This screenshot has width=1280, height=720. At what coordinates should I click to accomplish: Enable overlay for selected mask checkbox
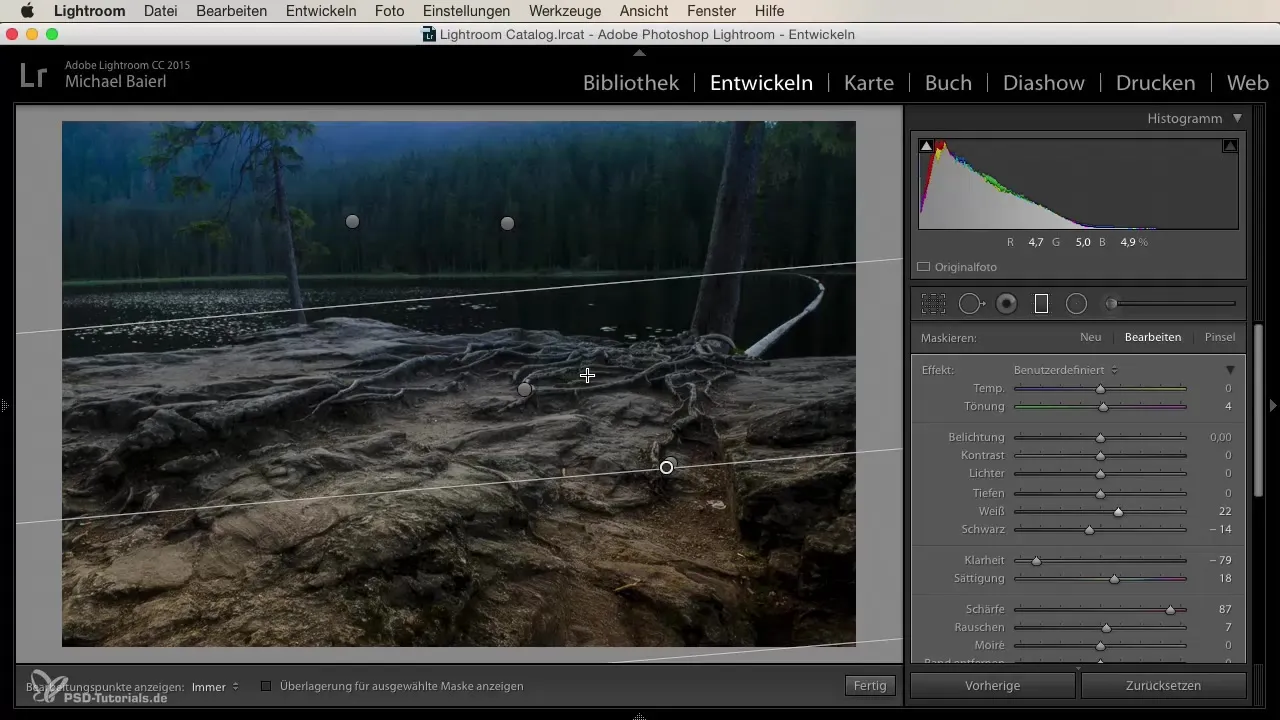[266, 686]
